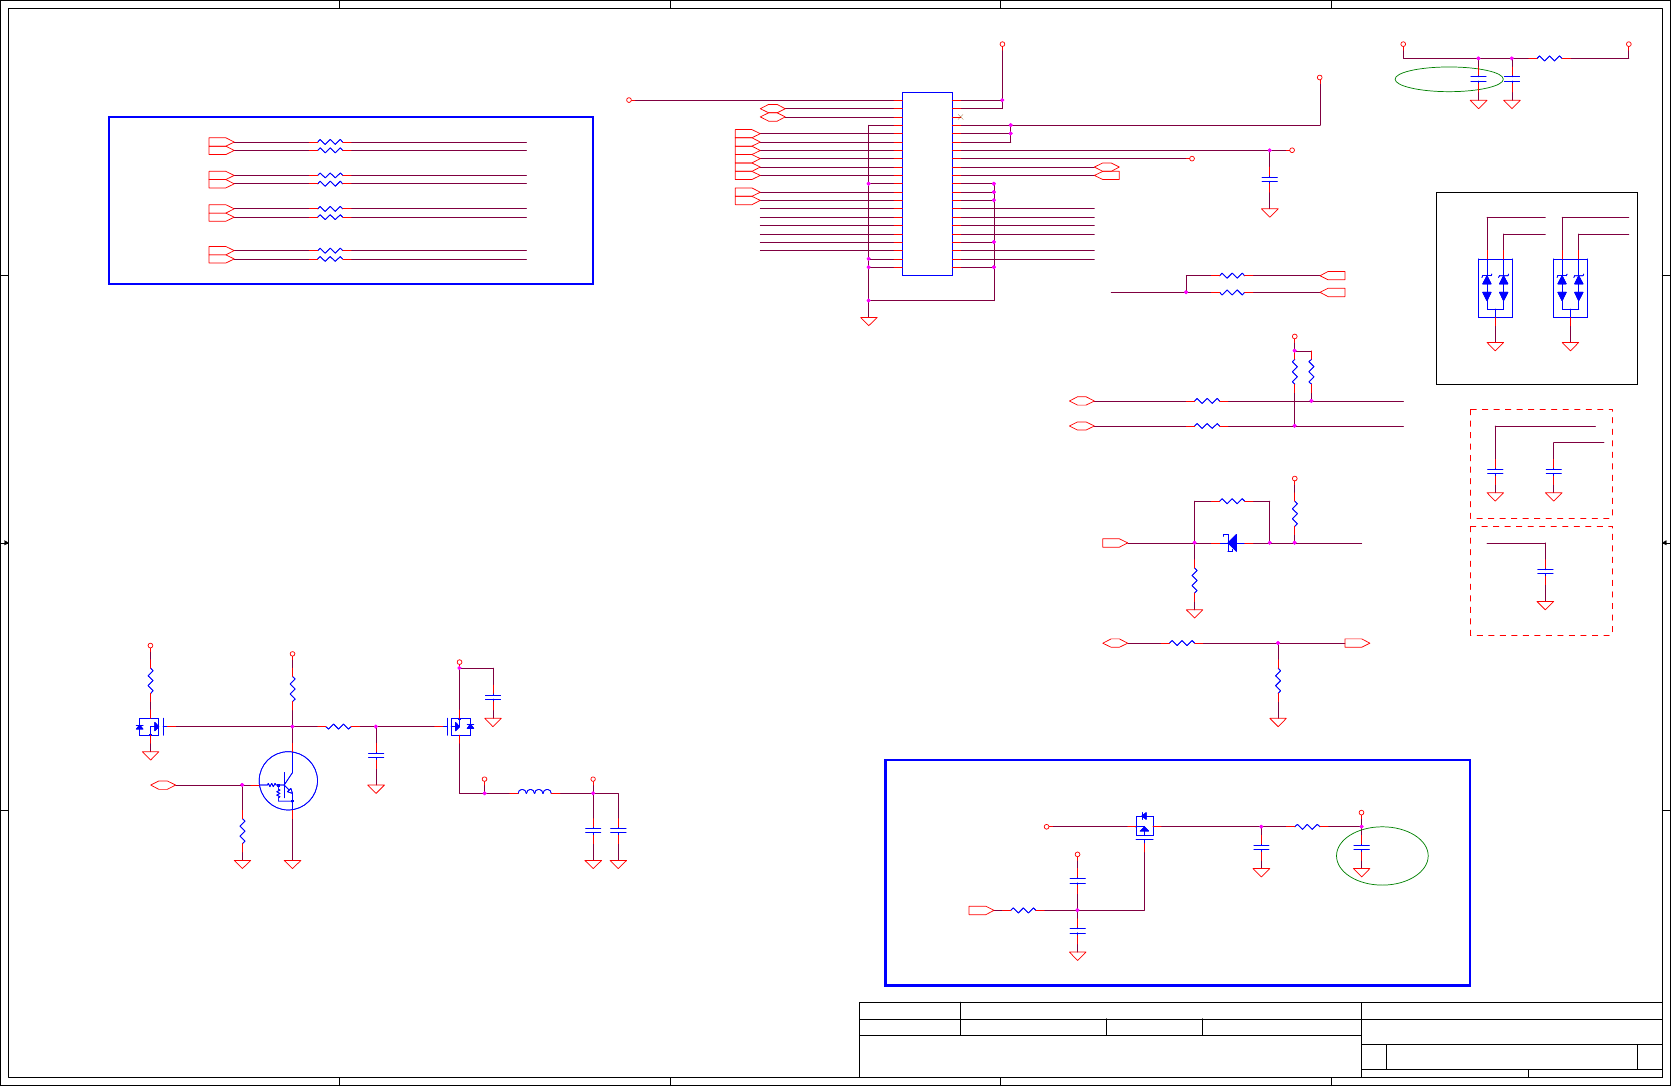Click the resistor looped above the Zener diode
The height and width of the screenshot is (1087, 1671).
coord(1232,501)
